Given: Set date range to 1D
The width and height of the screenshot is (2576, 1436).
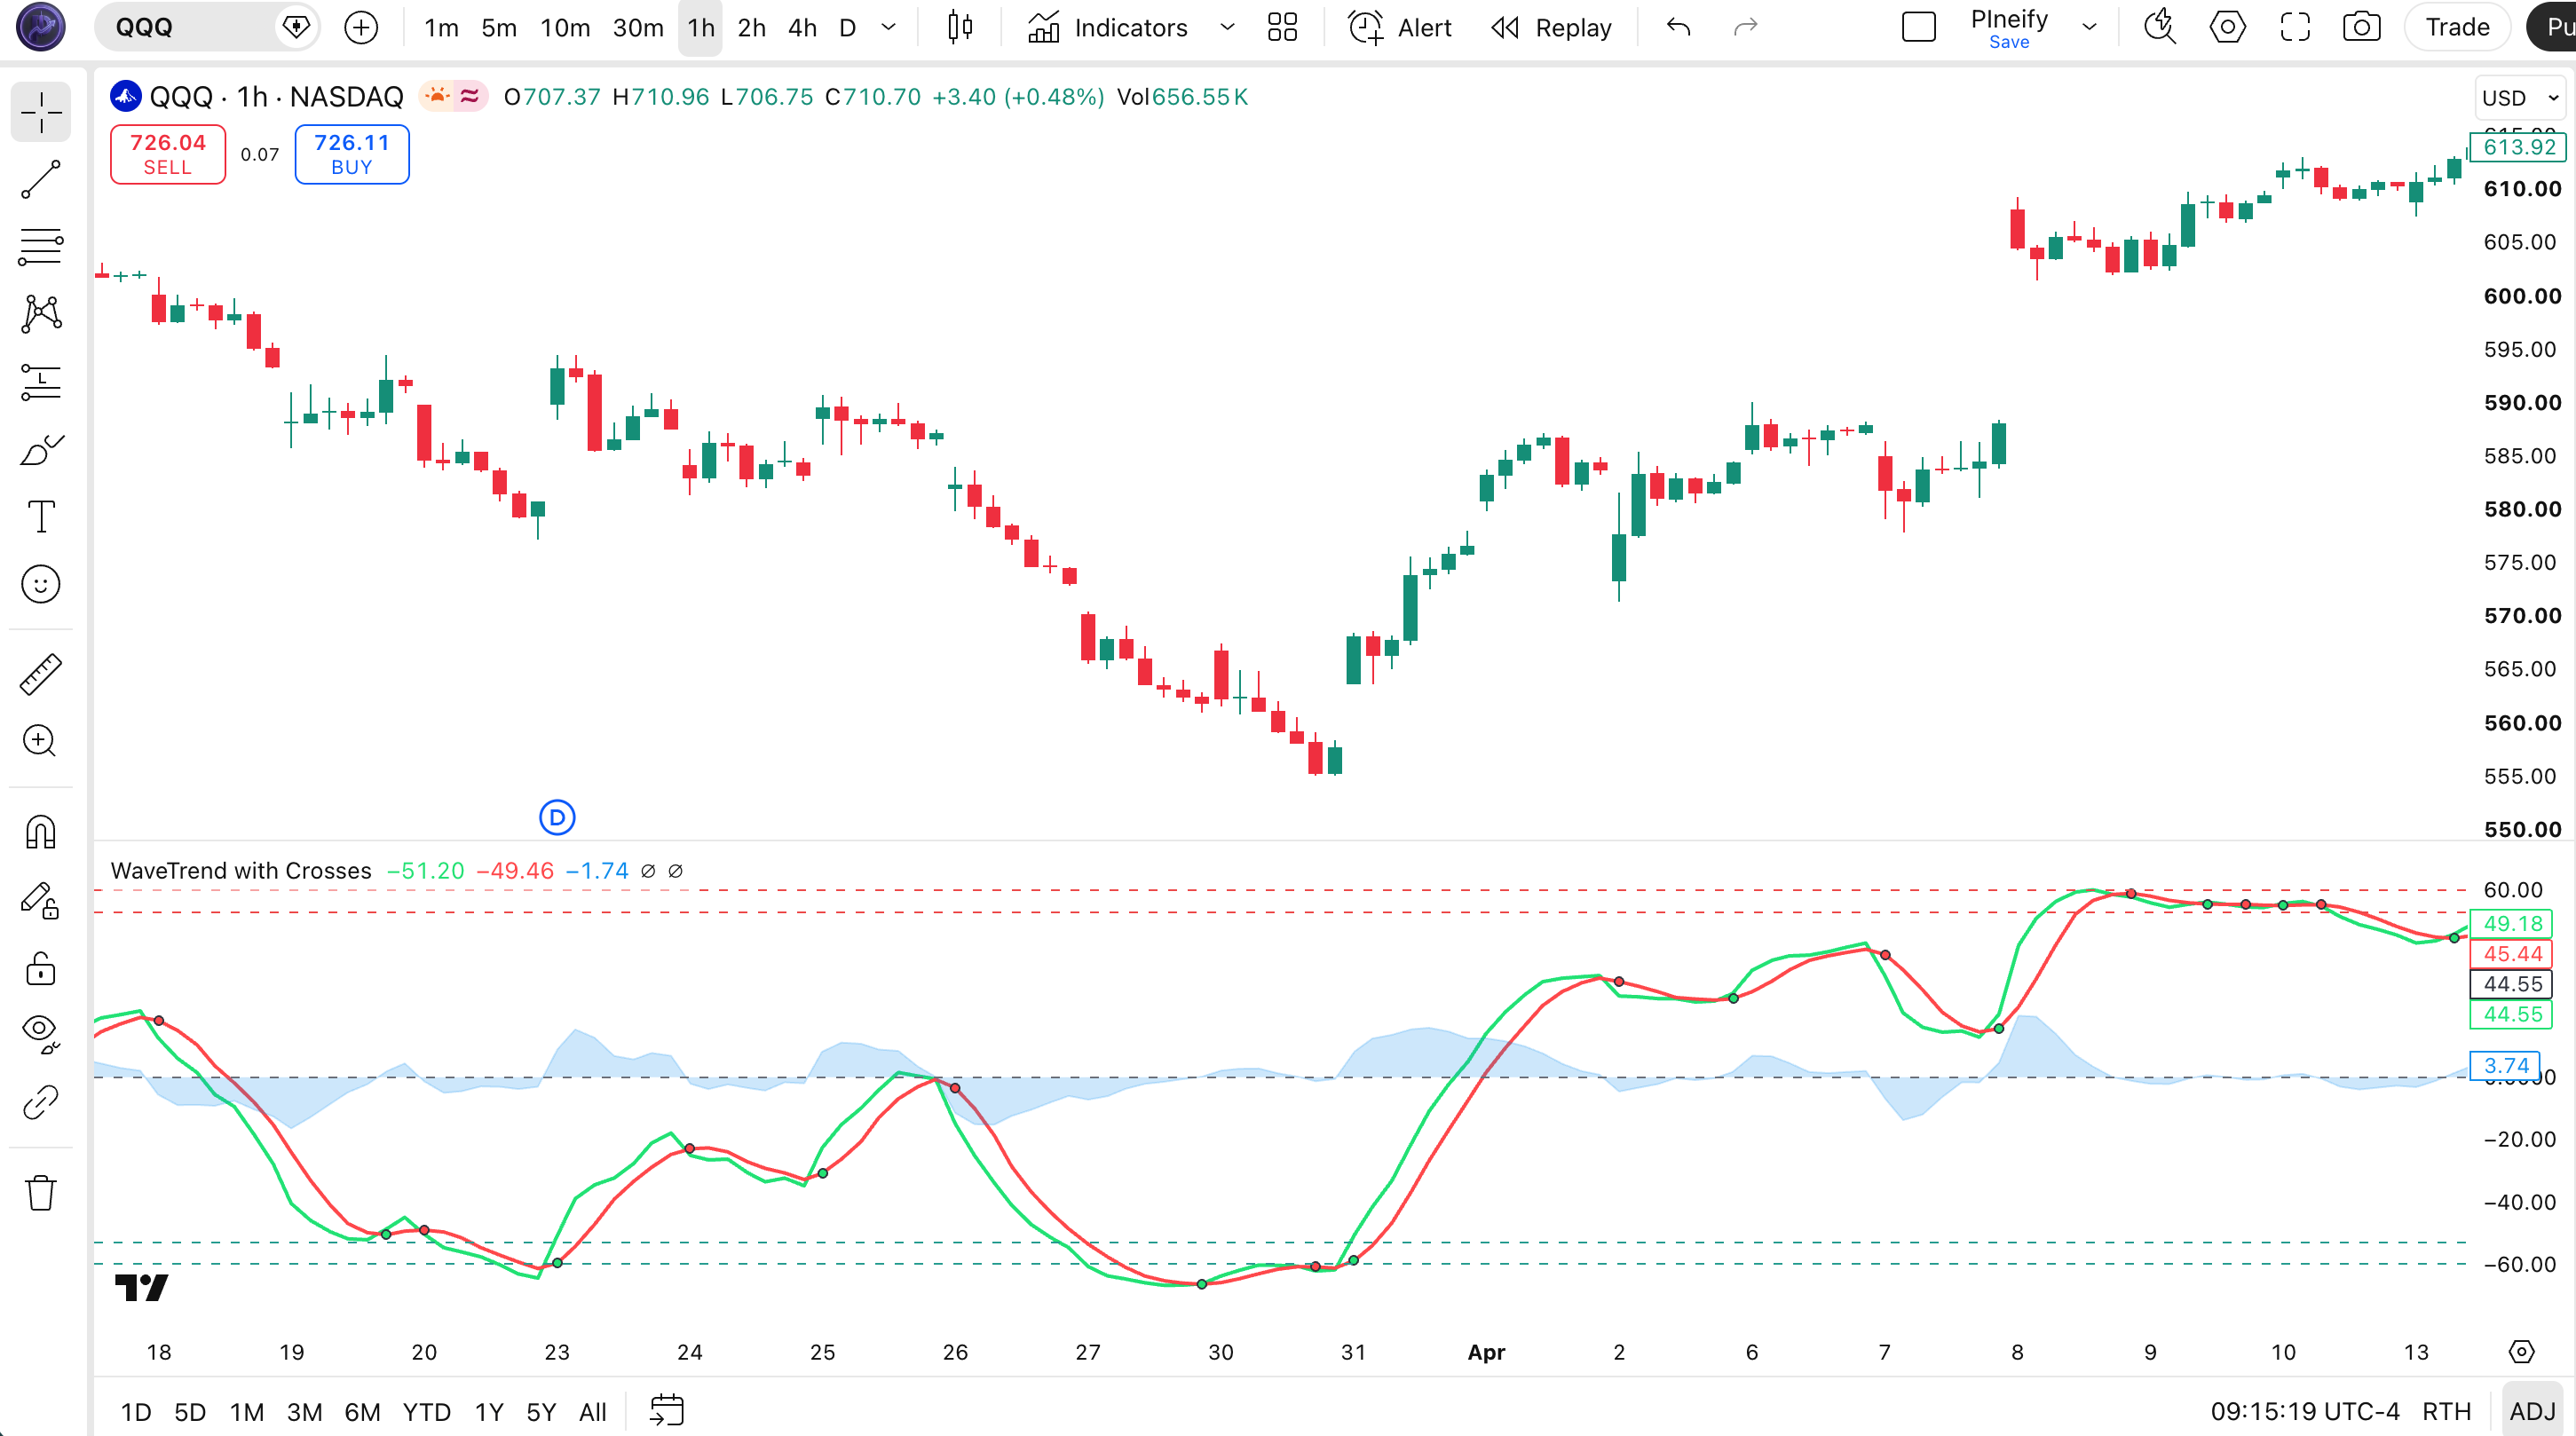Looking at the screenshot, I should coord(136,1411).
